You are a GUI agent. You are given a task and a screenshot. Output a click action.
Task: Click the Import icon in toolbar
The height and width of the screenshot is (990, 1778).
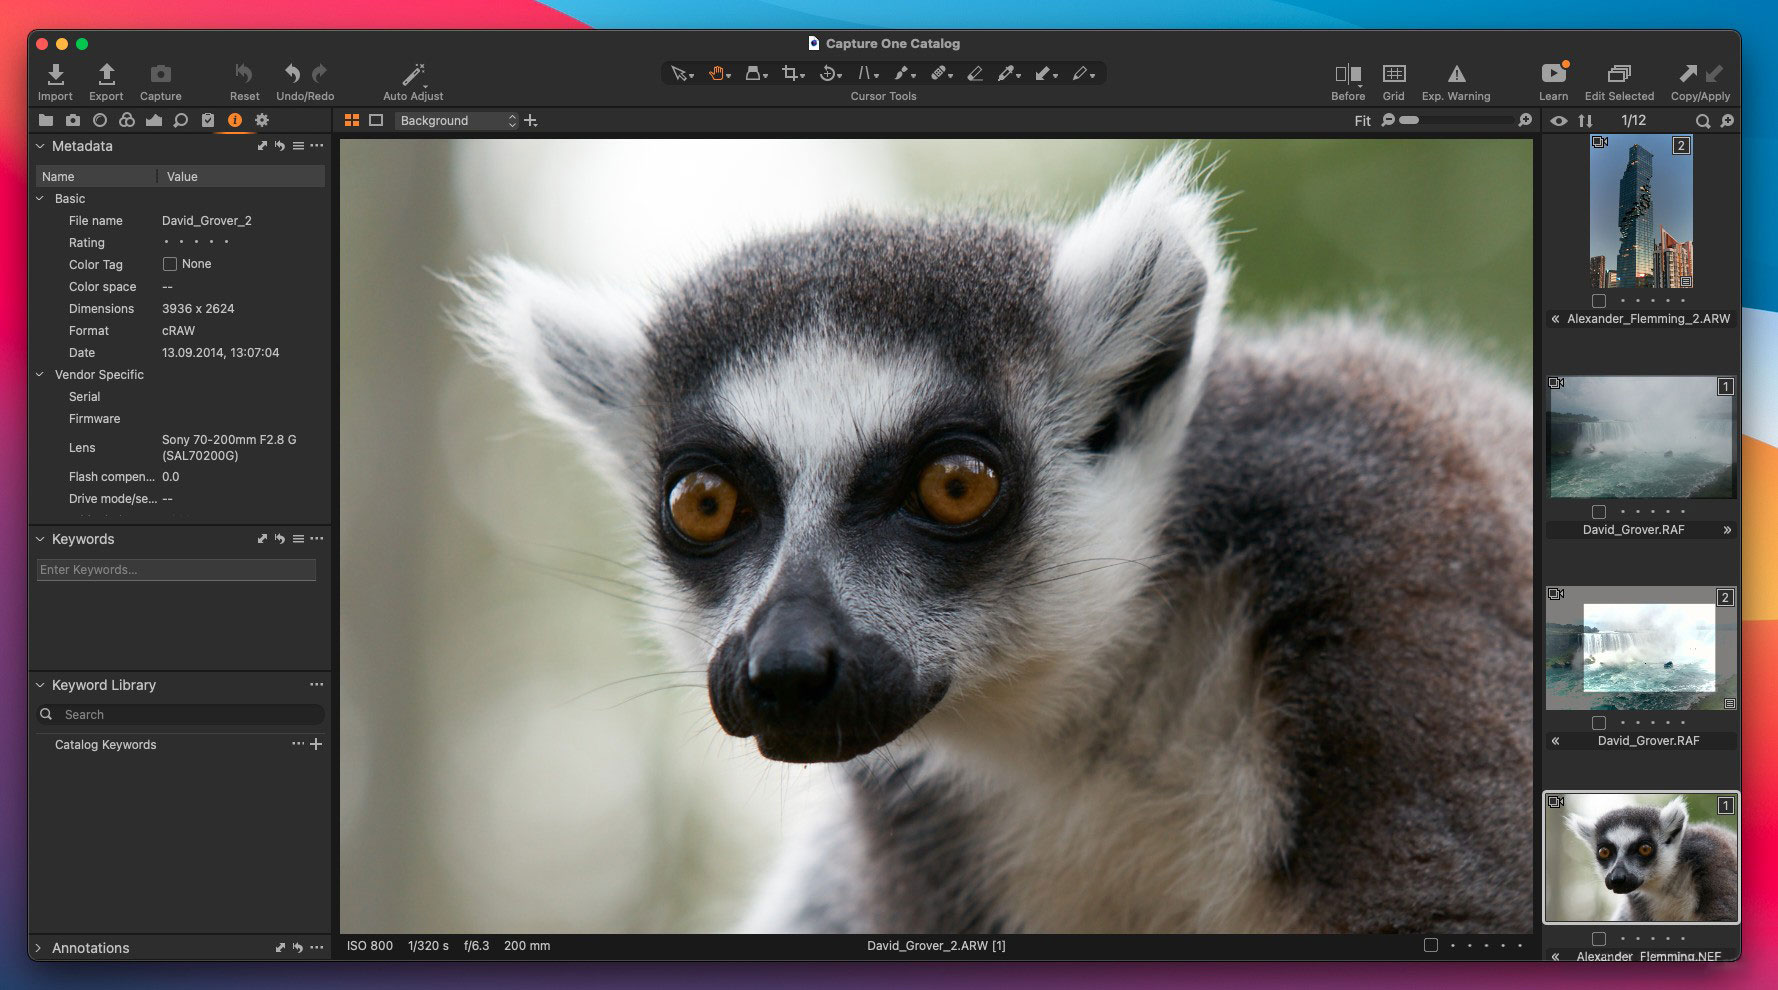tap(55, 75)
